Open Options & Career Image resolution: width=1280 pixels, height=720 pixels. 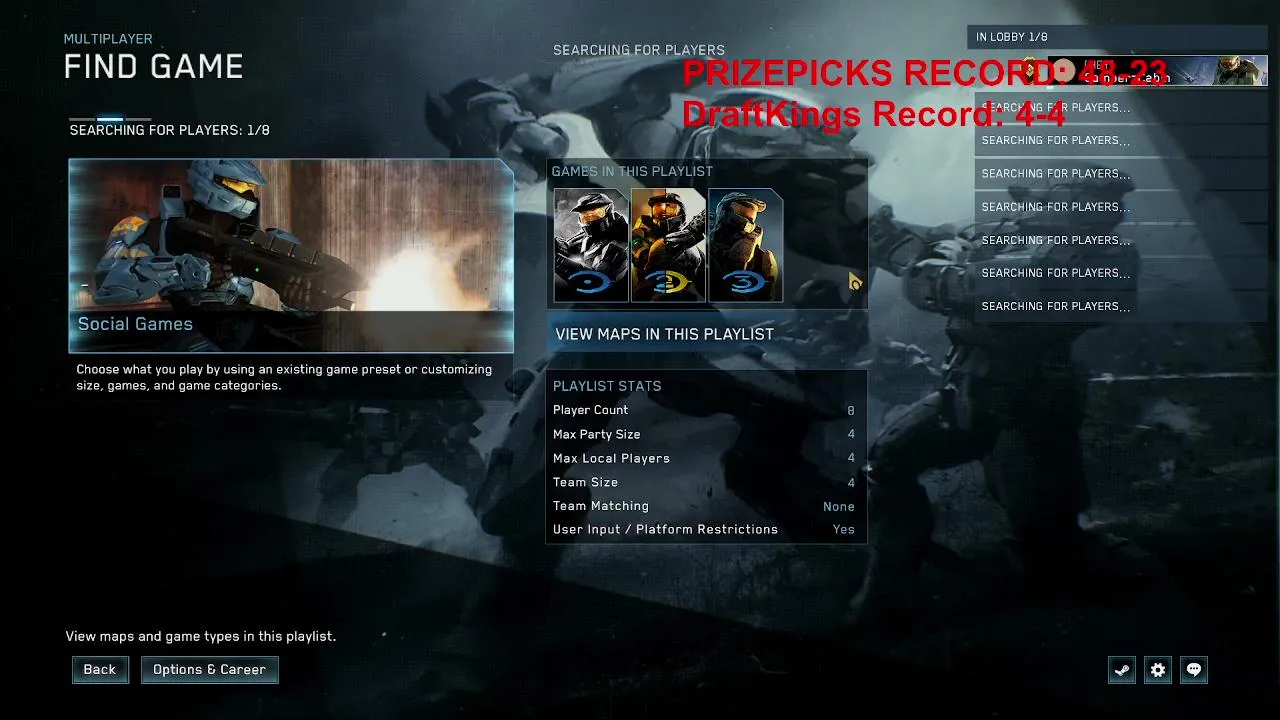click(210, 670)
